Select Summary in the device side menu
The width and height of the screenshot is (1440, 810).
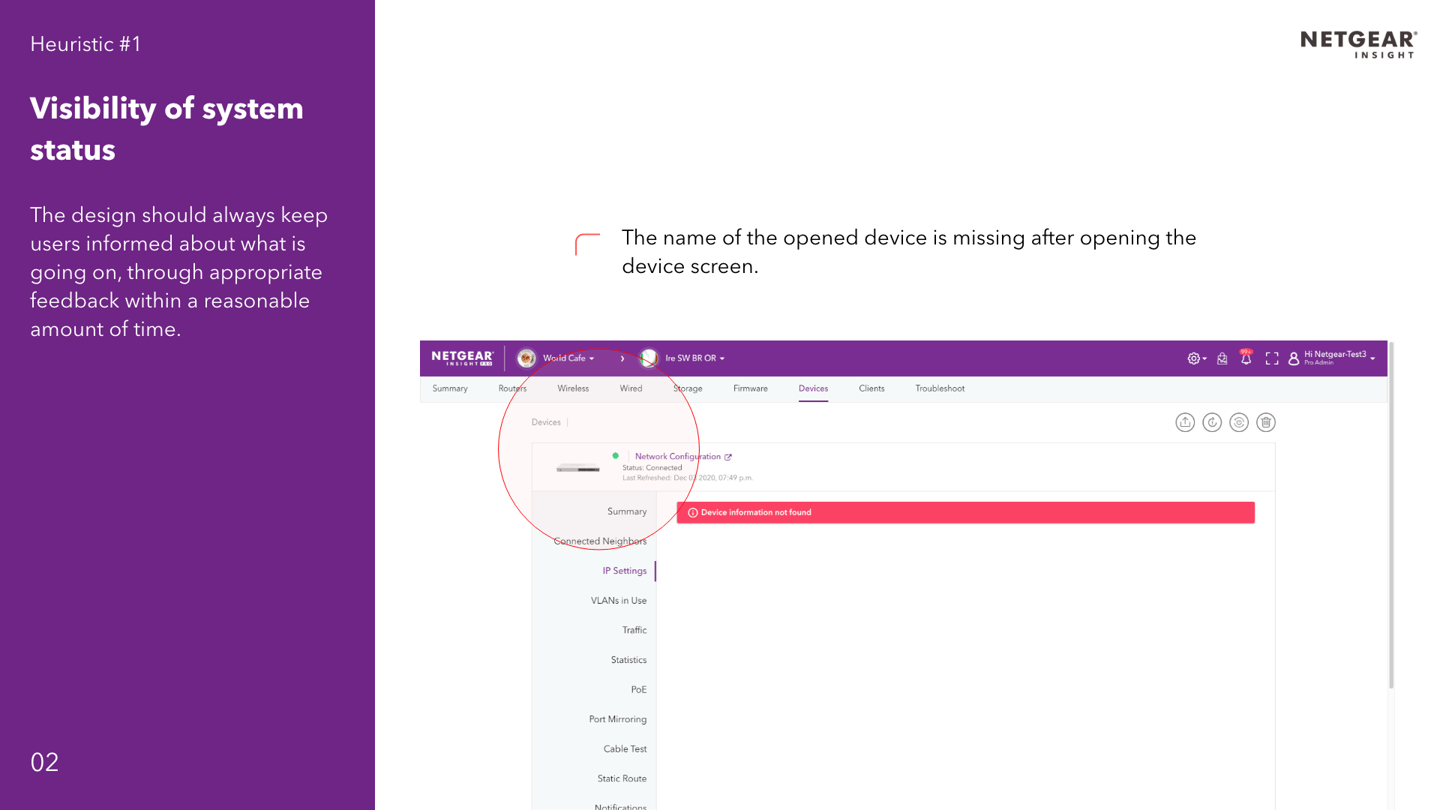coord(627,512)
